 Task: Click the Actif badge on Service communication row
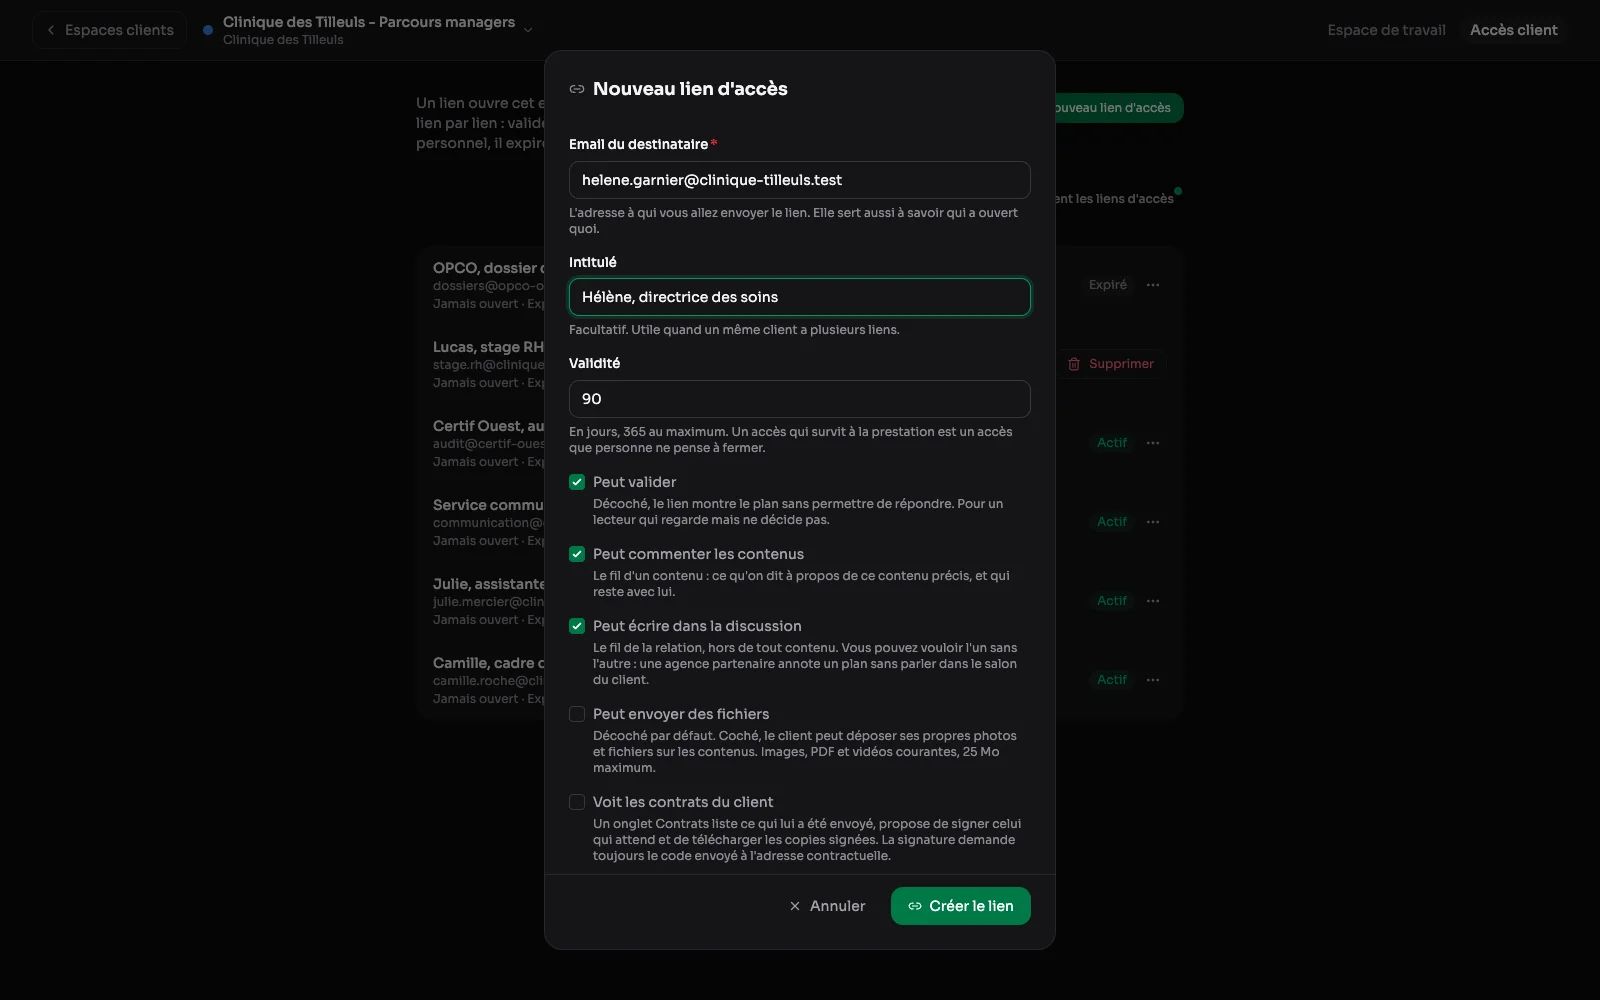click(1112, 522)
